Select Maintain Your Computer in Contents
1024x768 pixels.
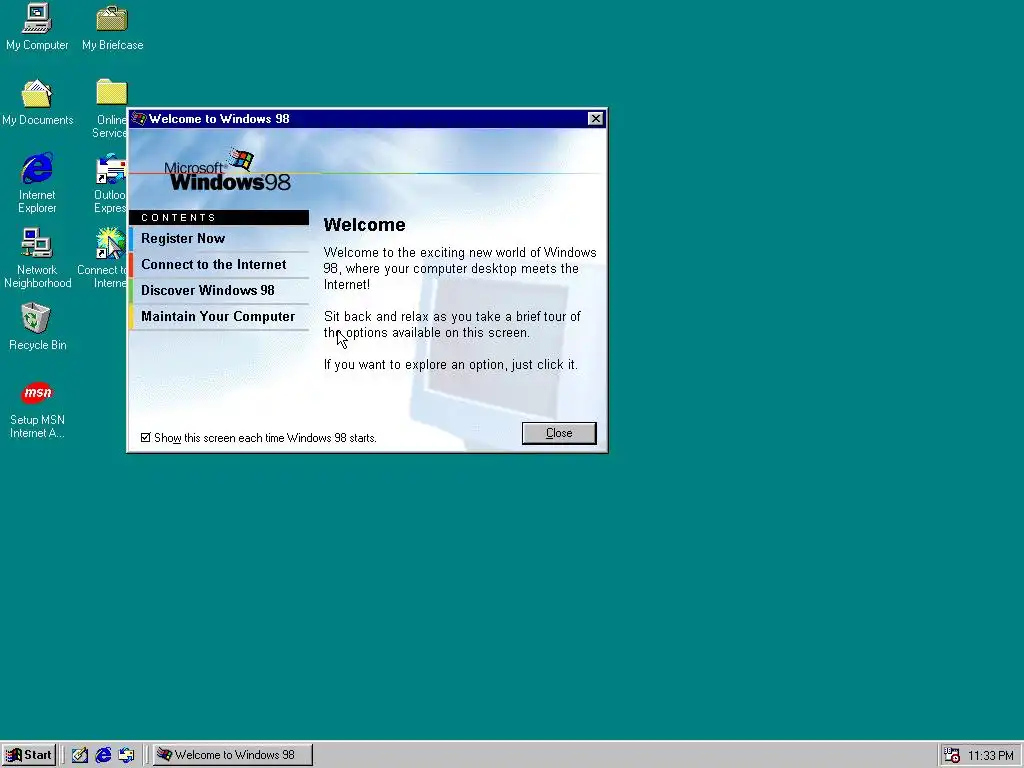coord(219,317)
